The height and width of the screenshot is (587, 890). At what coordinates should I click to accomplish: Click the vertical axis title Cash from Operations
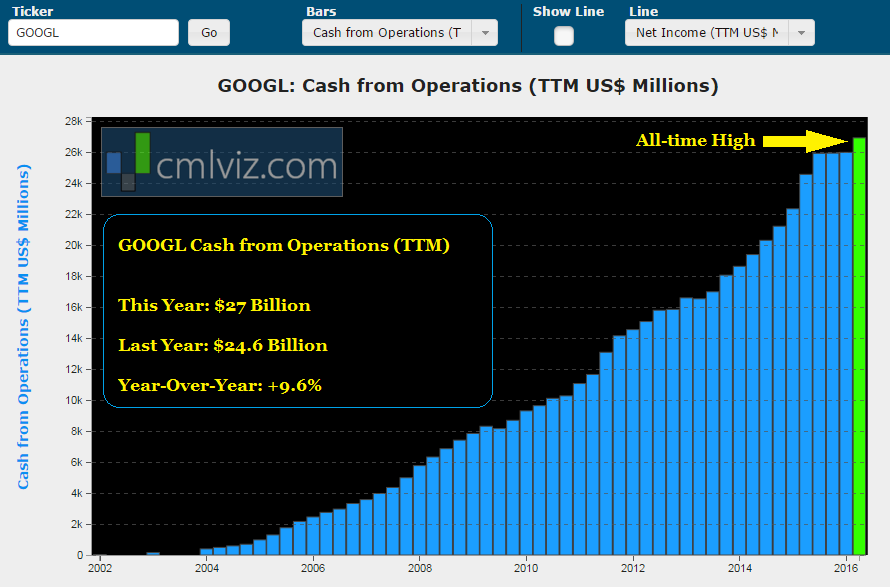23,327
